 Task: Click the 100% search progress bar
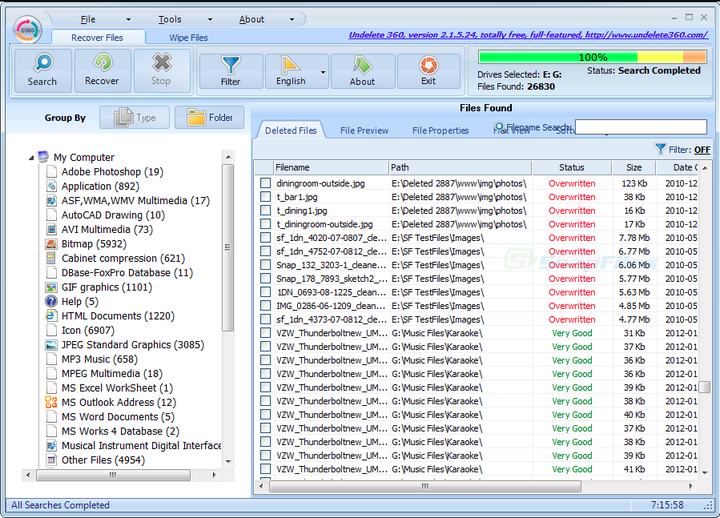pos(592,57)
